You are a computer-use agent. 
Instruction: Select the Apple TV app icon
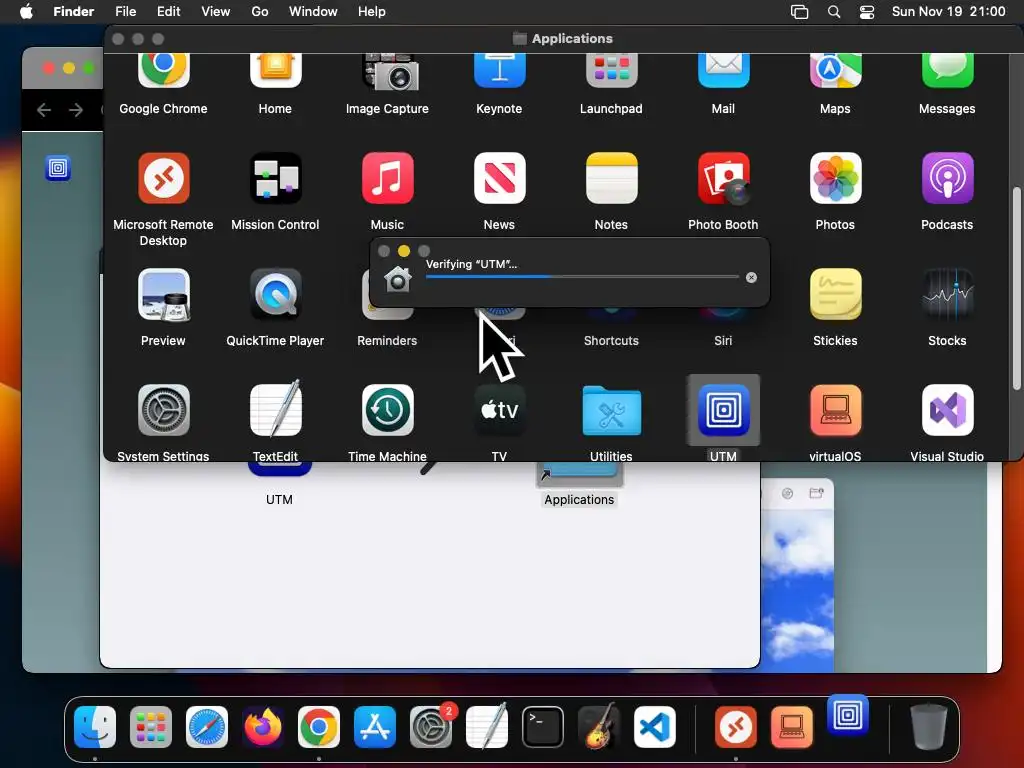[x=499, y=410]
